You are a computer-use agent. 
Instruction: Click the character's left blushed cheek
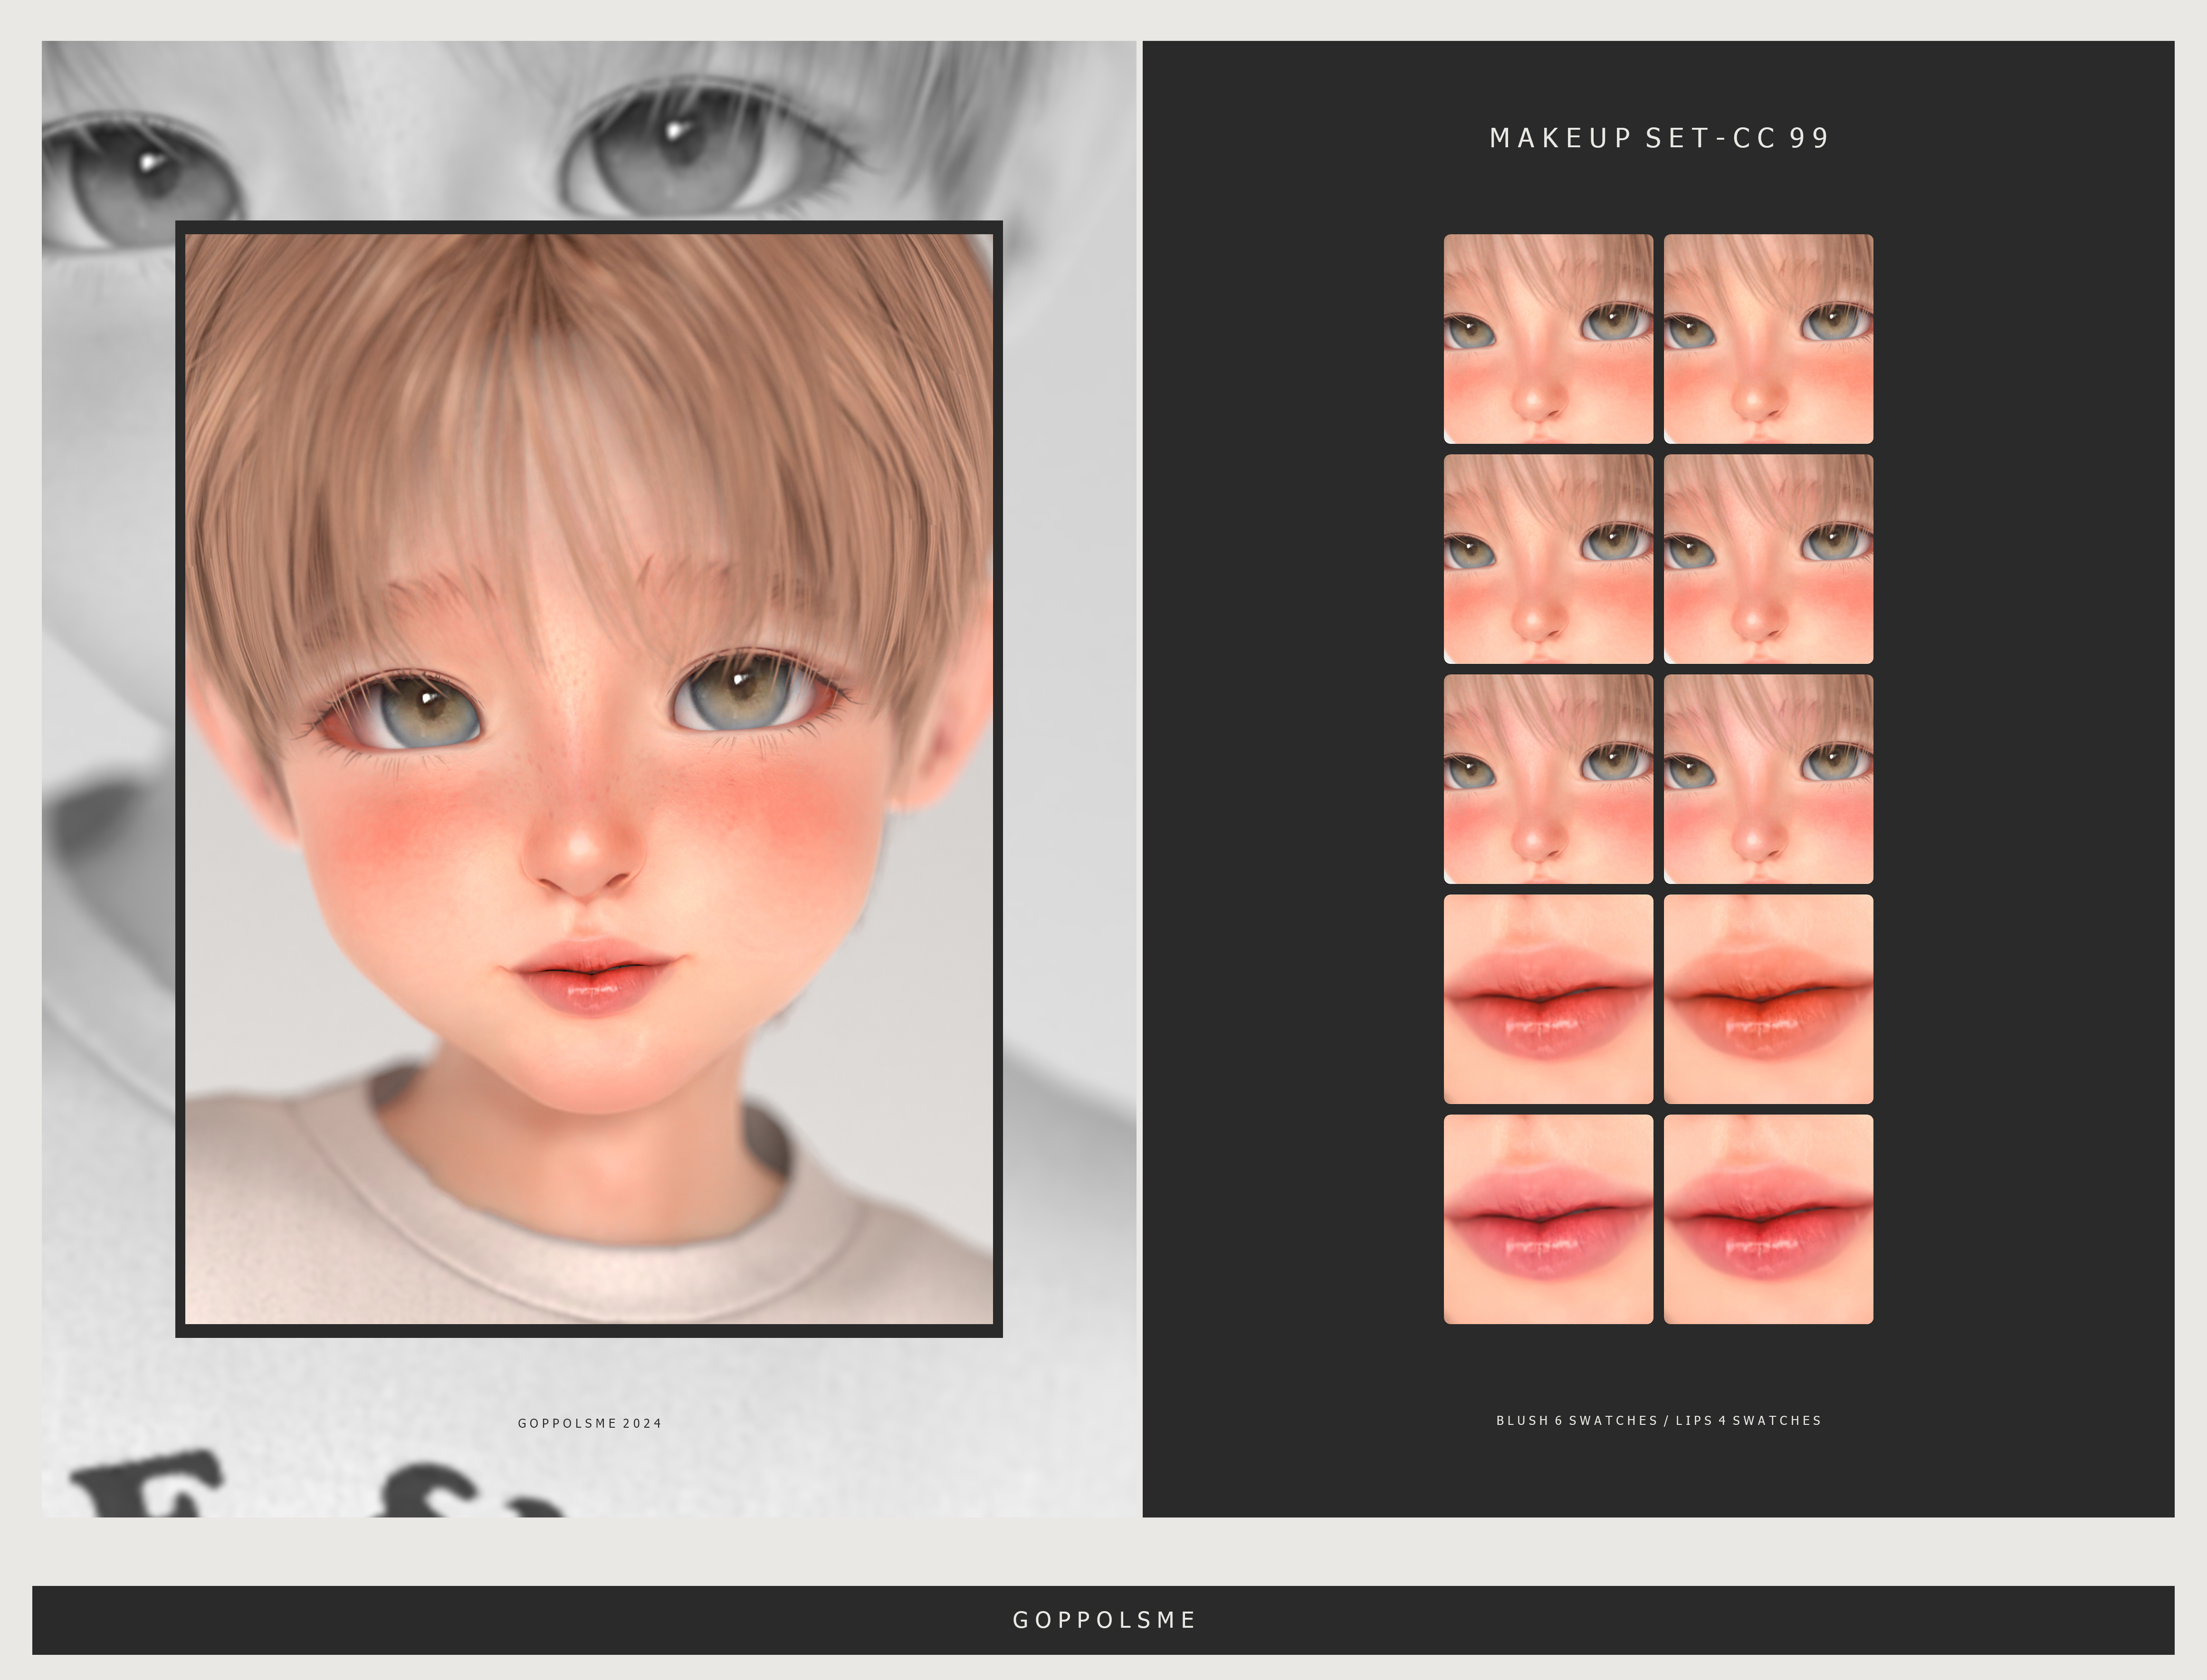395,825
